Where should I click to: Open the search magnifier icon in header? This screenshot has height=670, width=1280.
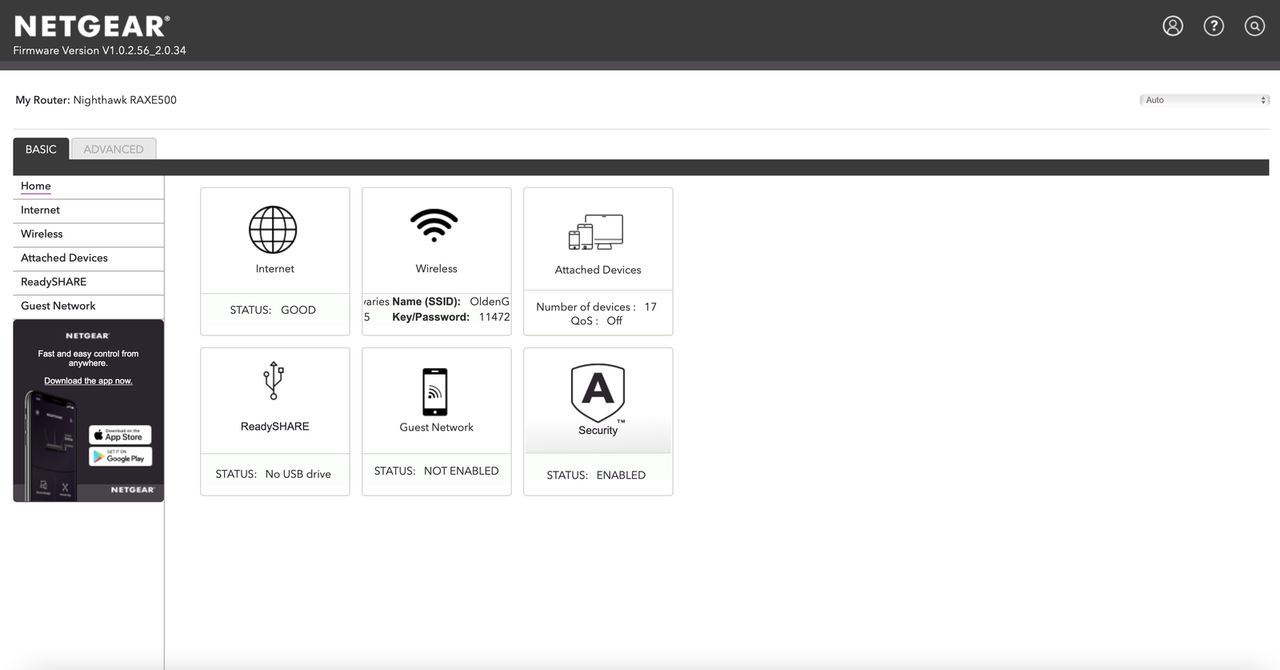1255,26
